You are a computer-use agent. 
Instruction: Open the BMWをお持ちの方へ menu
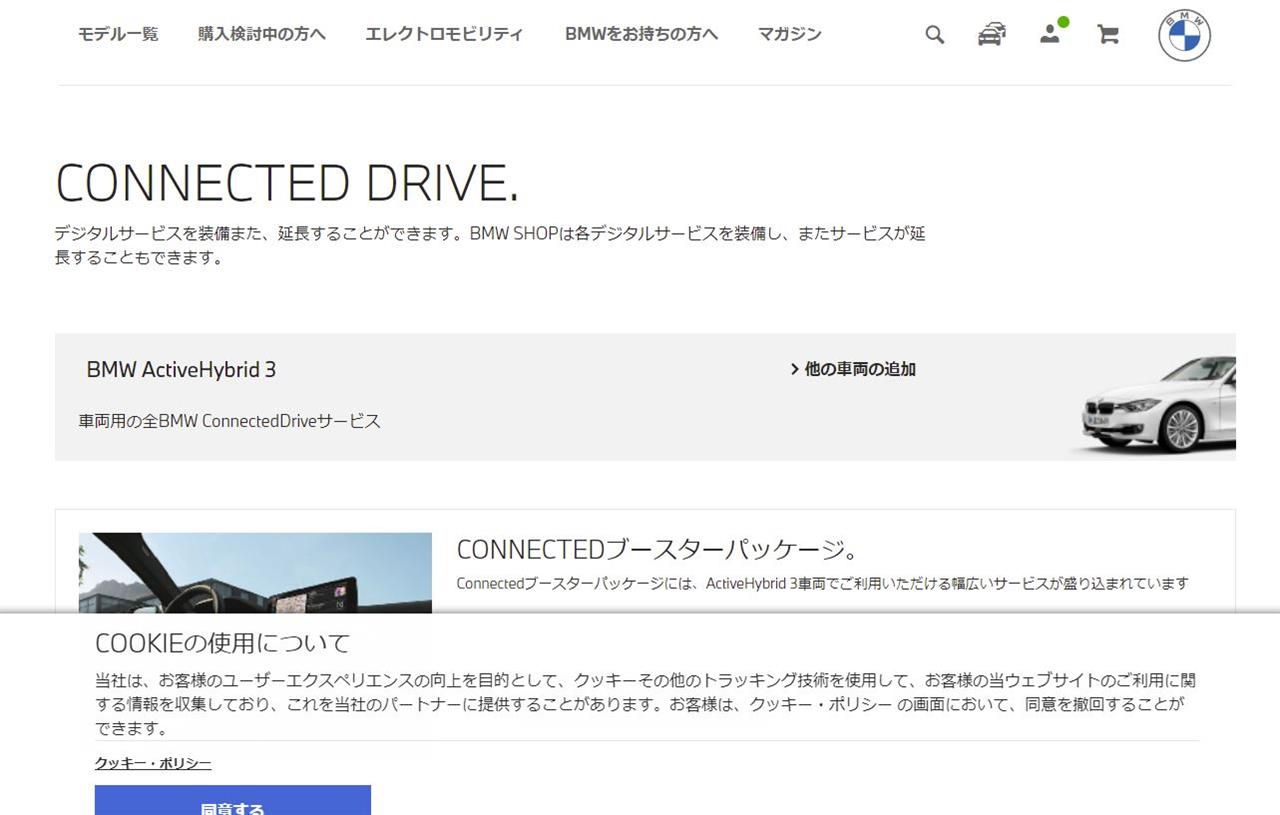tap(641, 34)
